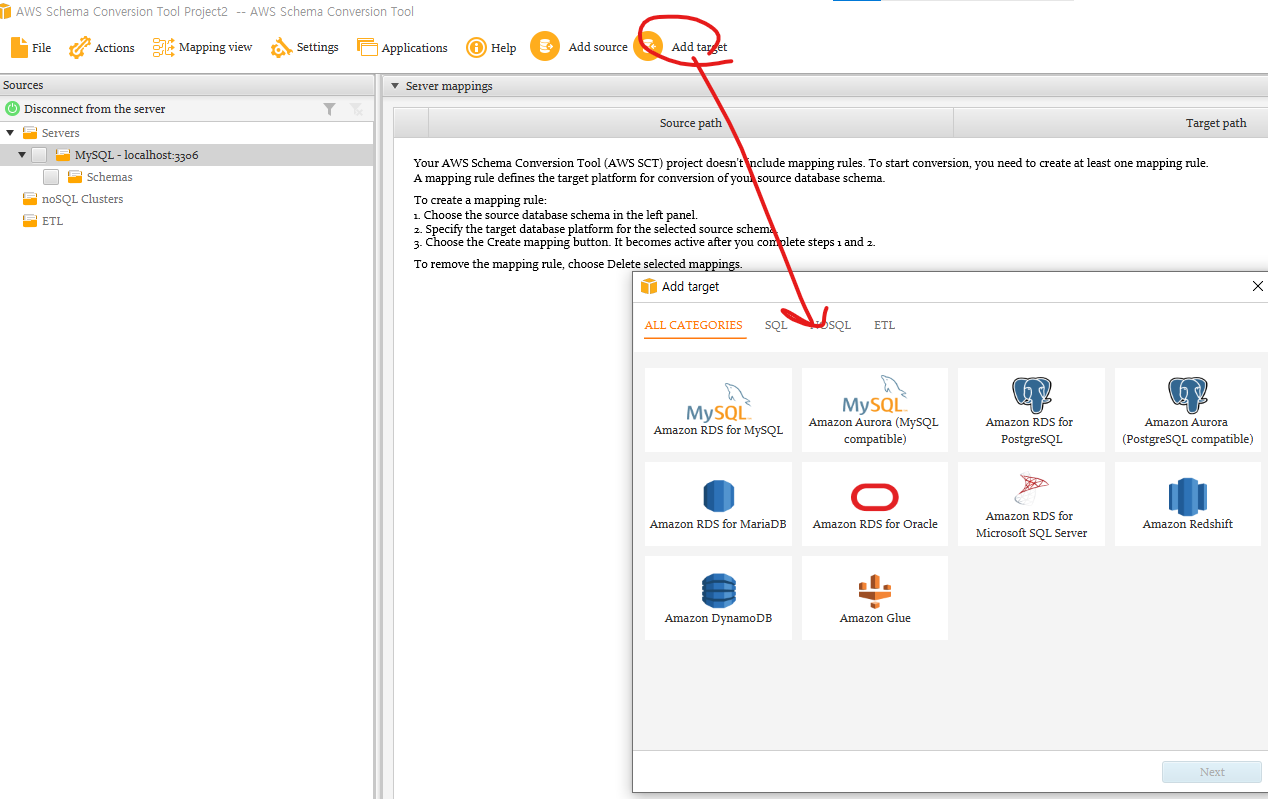Viewport: 1268px width, 799px height.
Task: Click the Mapping view icon
Action: (x=163, y=47)
